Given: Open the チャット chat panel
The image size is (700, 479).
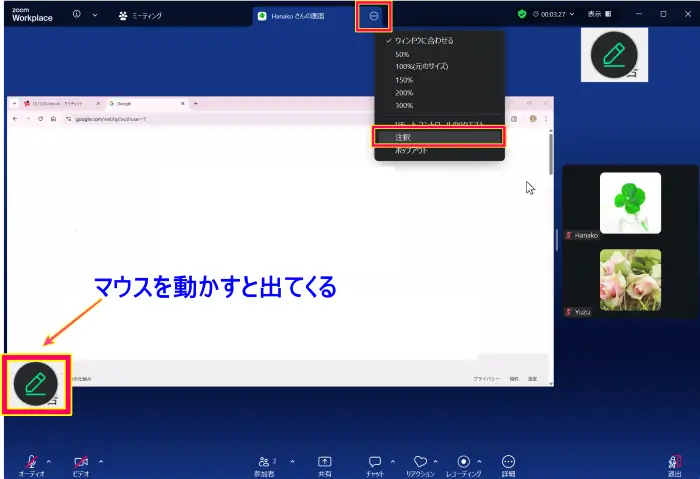Looking at the screenshot, I should tap(375, 462).
